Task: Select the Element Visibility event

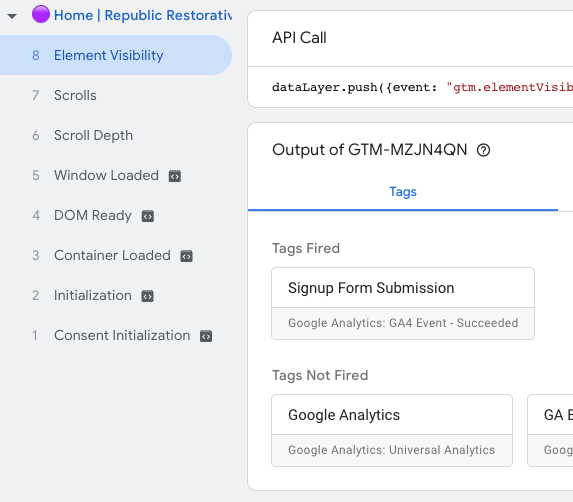Action: point(116,55)
